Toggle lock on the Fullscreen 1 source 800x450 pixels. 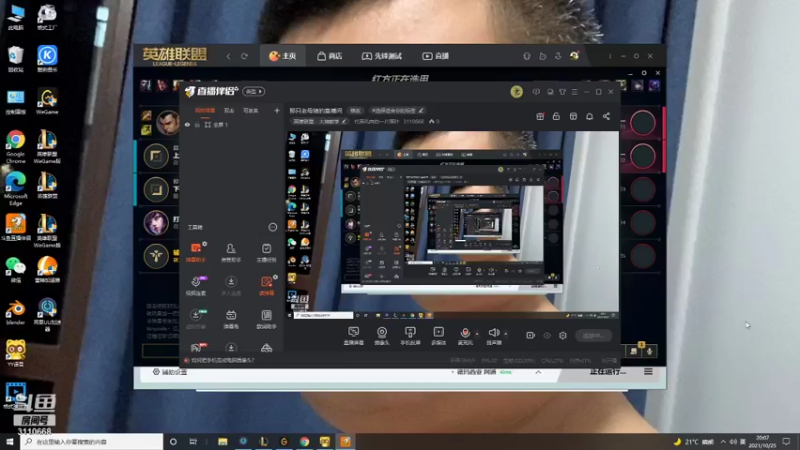[197, 124]
